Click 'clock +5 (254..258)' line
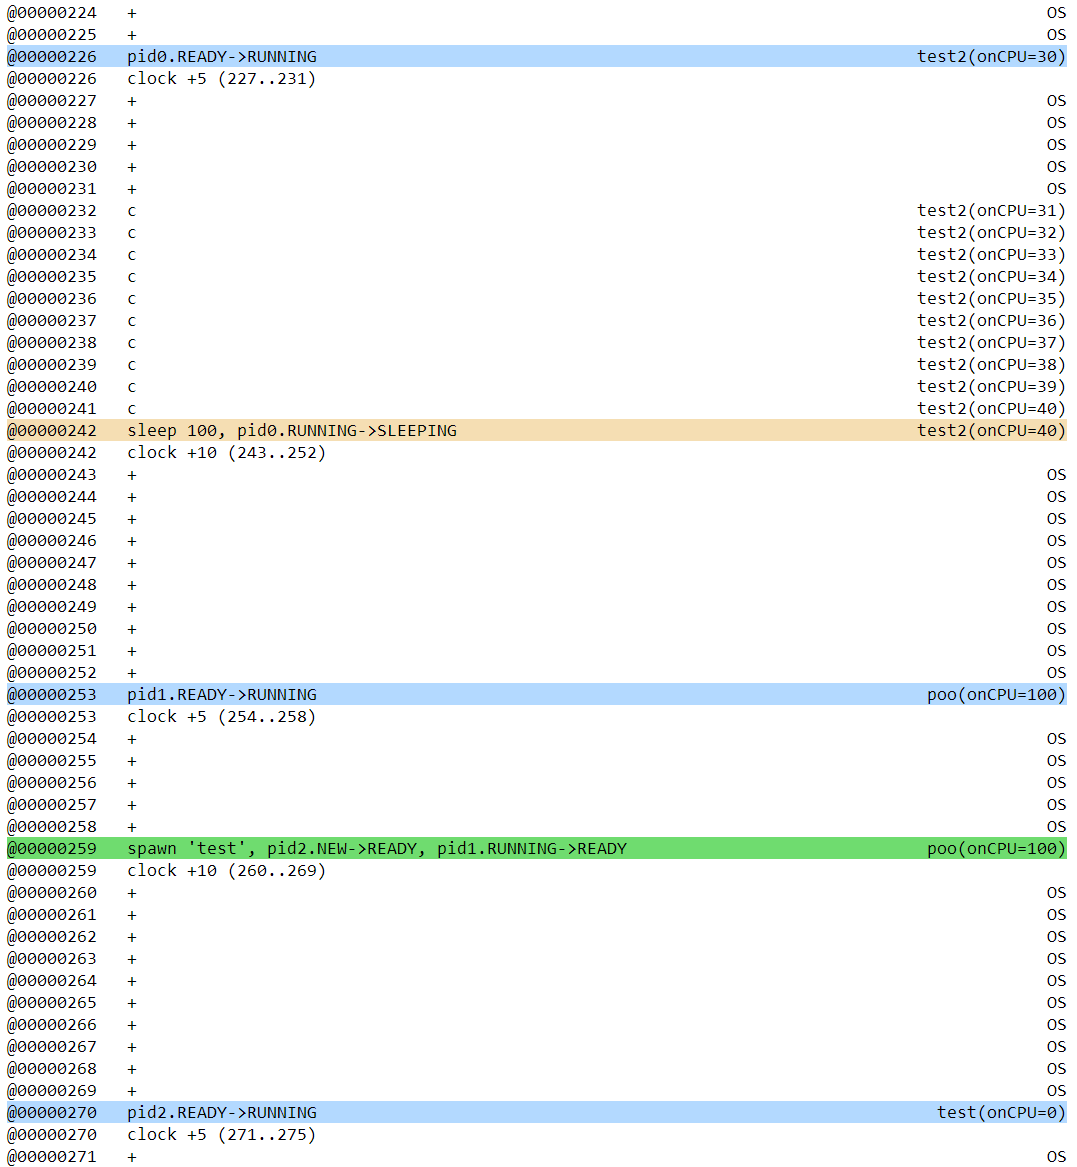Viewport: 1077px width, 1167px height. [x=221, y=716]
